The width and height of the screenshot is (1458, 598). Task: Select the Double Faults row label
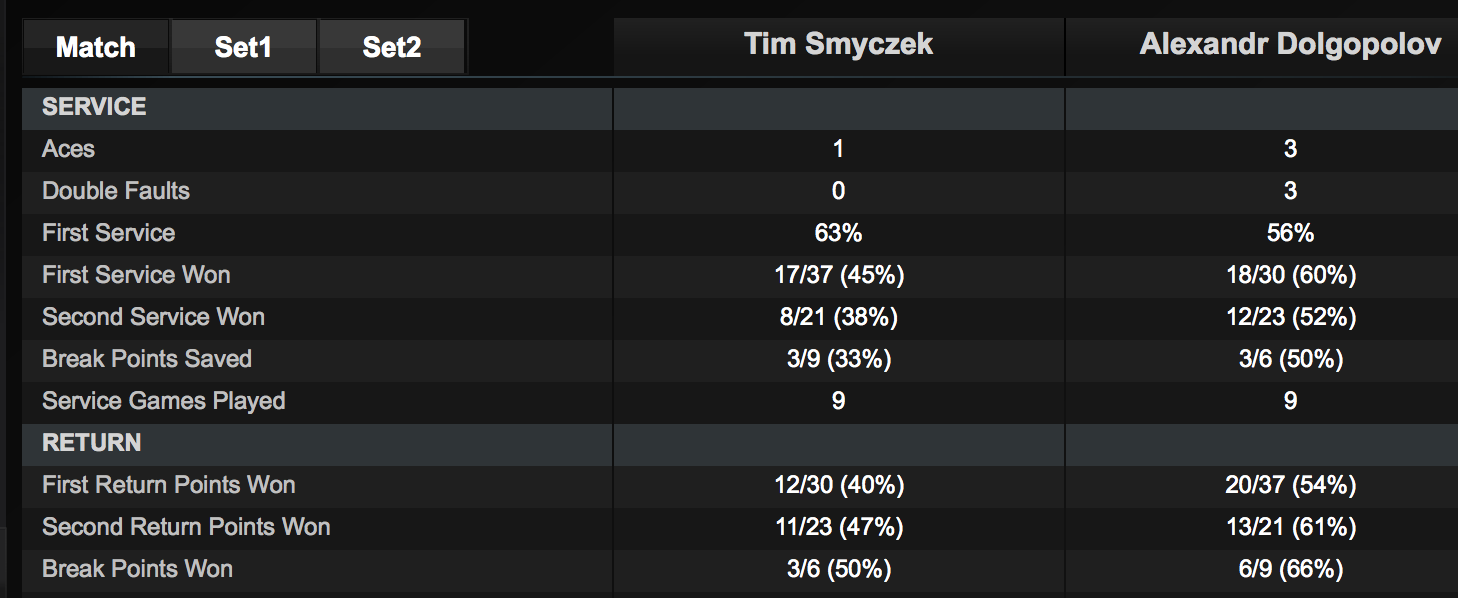coord(116,191)
